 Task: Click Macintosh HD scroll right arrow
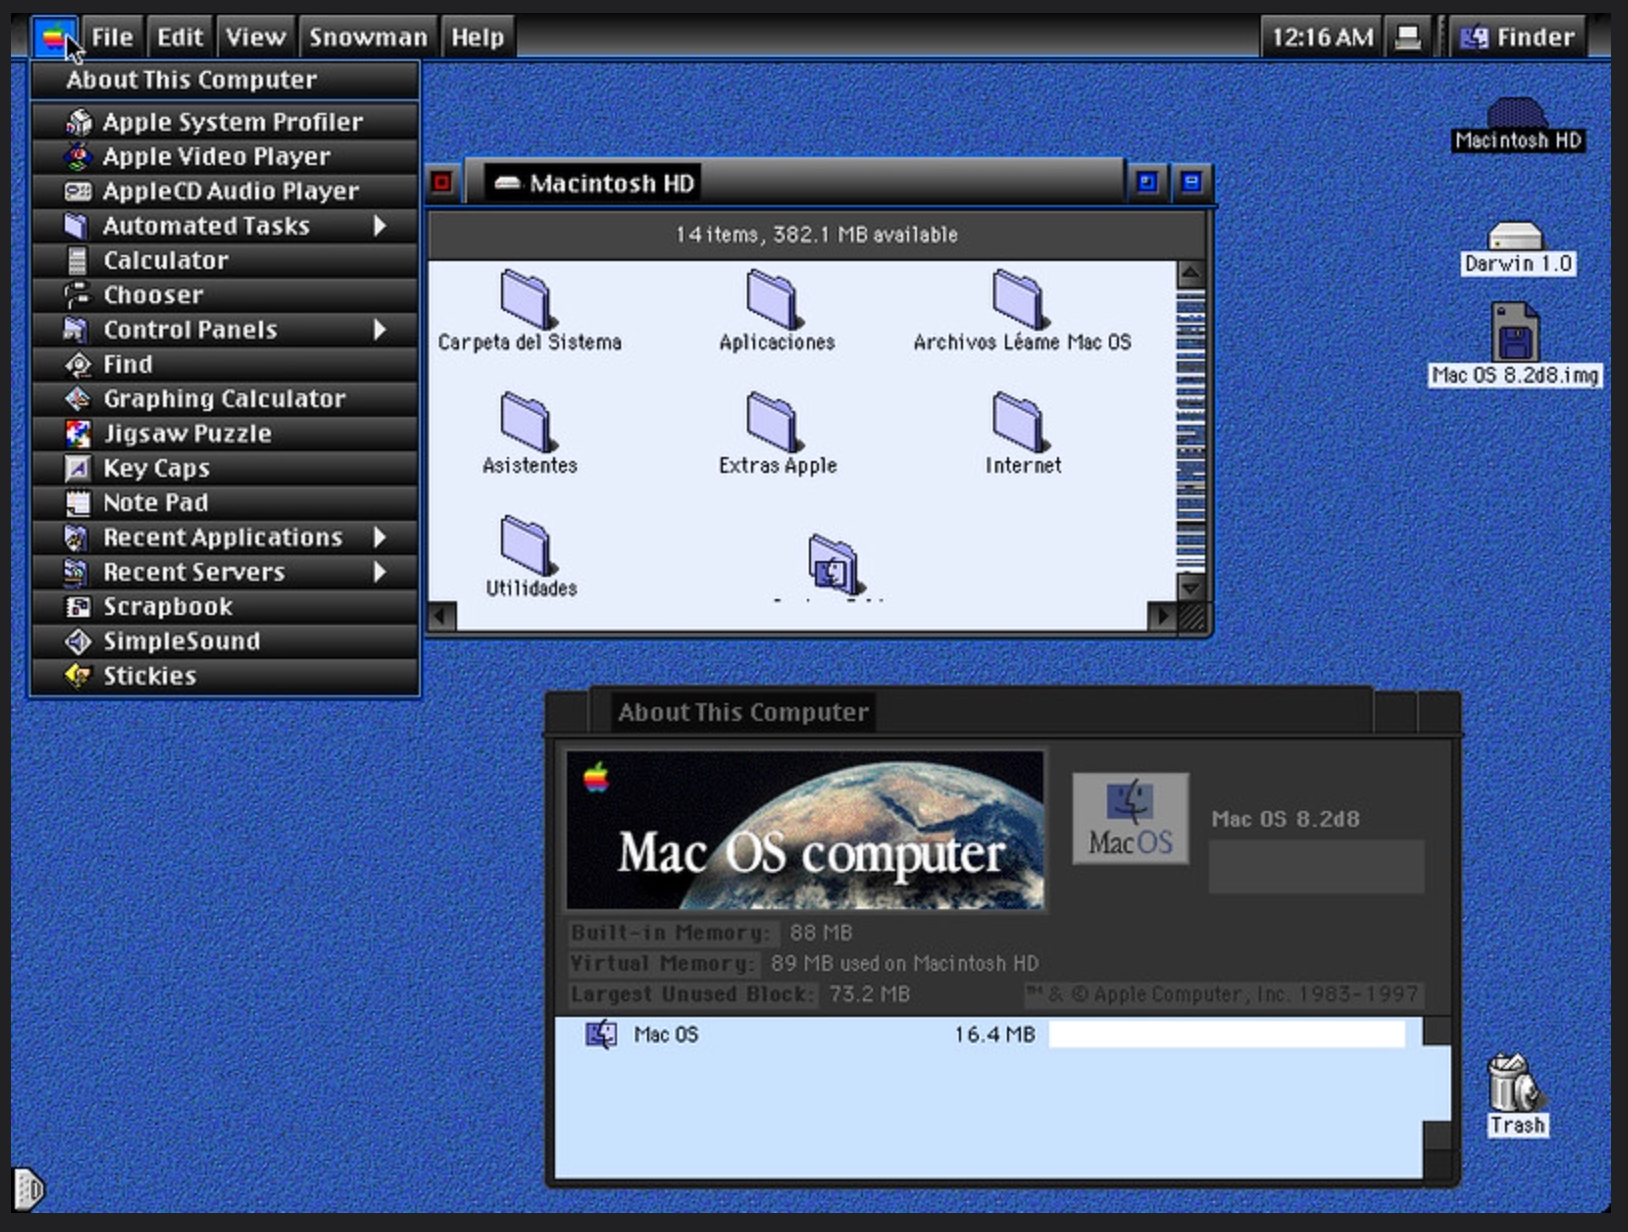coord(1162,616)
